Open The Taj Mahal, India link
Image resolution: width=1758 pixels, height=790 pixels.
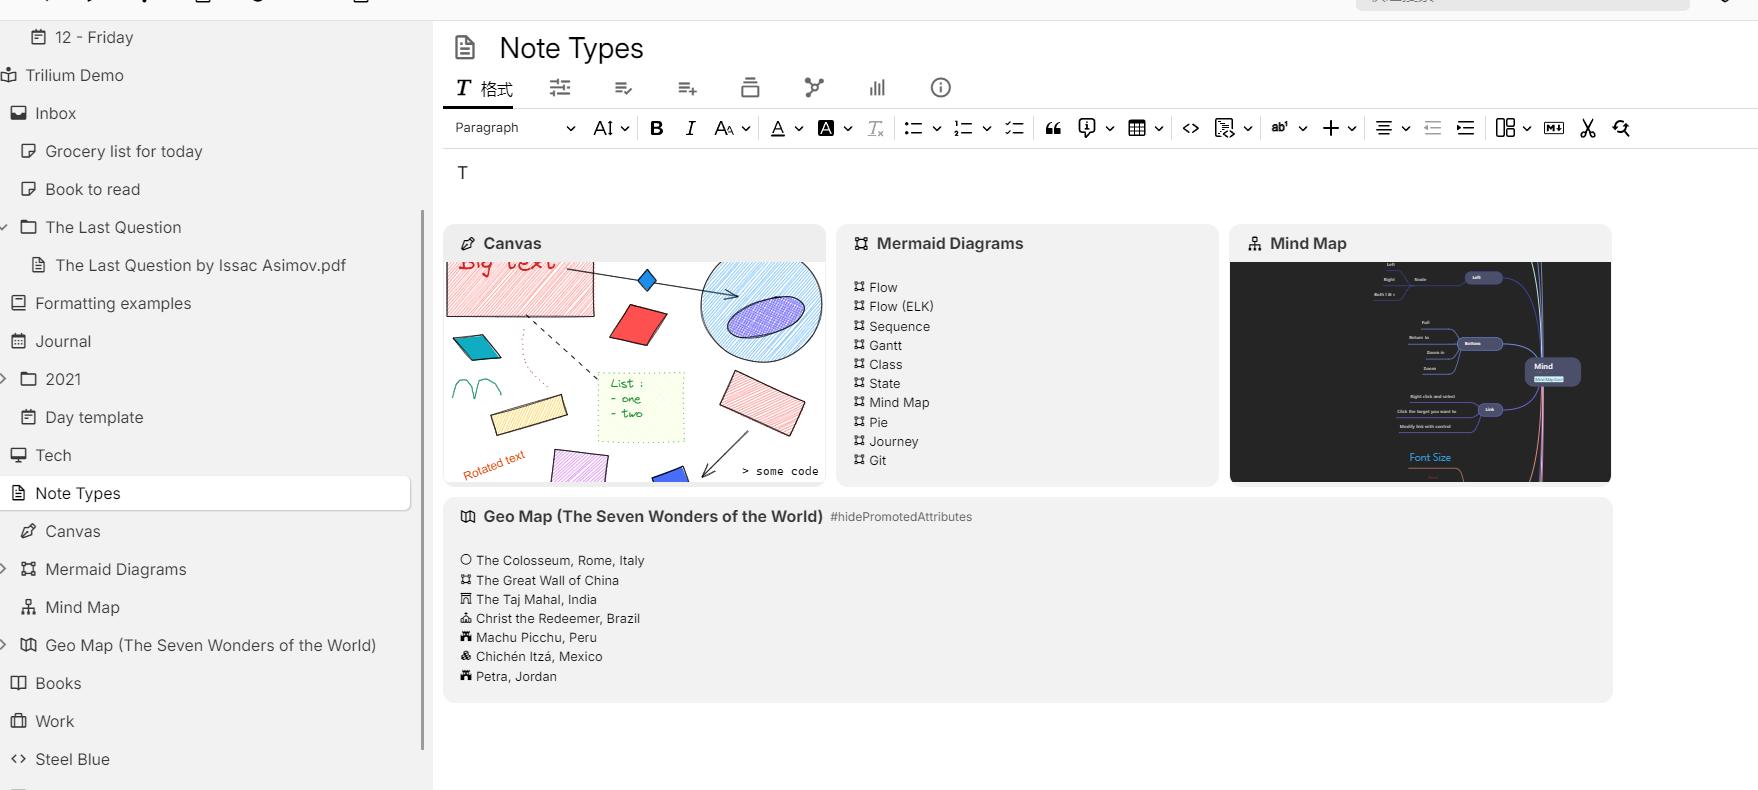click(536, 599)
